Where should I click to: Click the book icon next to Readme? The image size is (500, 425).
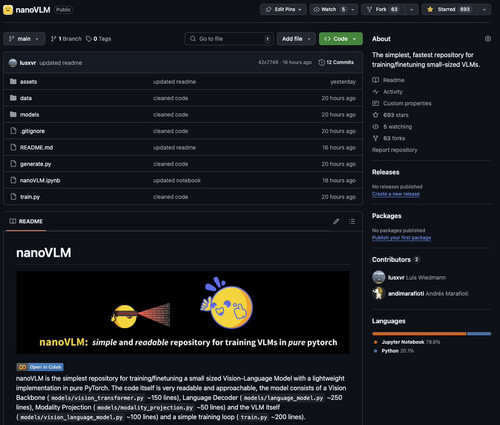[375, 80]
